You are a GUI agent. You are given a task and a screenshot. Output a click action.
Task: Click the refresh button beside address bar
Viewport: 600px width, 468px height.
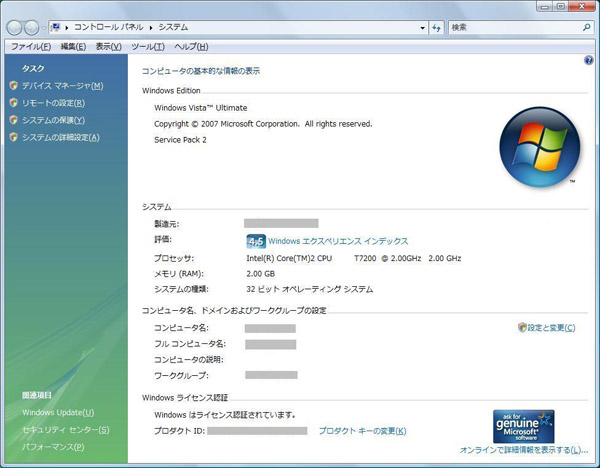click(436, 28)
